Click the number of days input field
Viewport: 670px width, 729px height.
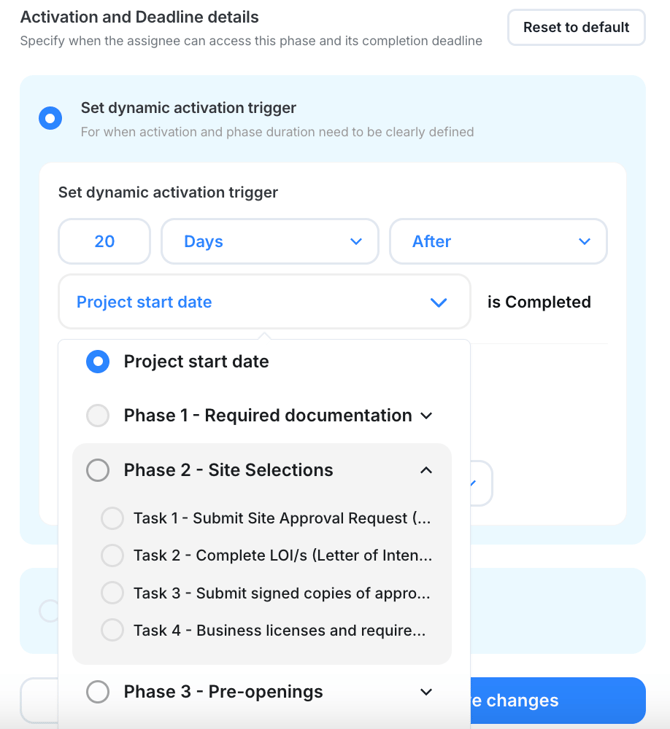coord(104,242)
